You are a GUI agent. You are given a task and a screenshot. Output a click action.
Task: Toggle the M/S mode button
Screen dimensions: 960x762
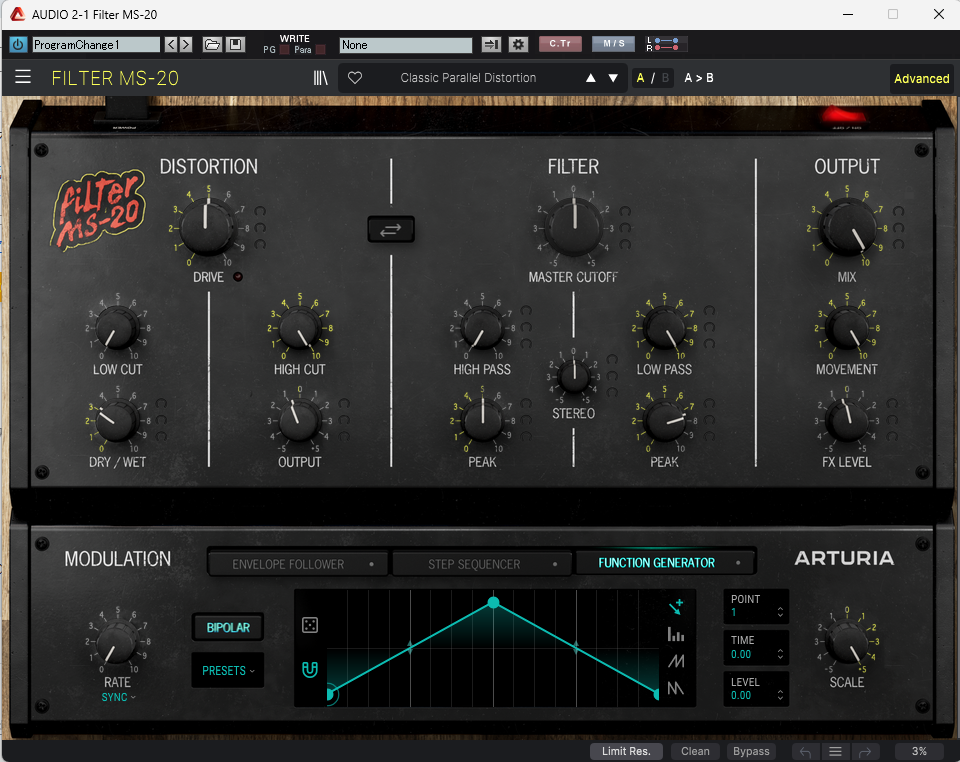(x=613, y=44)
